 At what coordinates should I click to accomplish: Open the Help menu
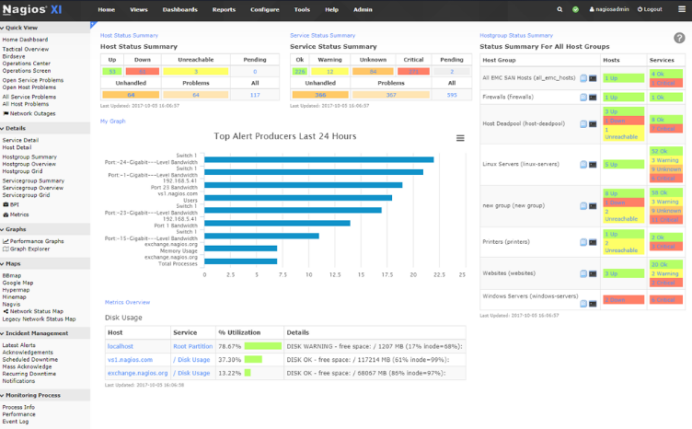(332, 9)
